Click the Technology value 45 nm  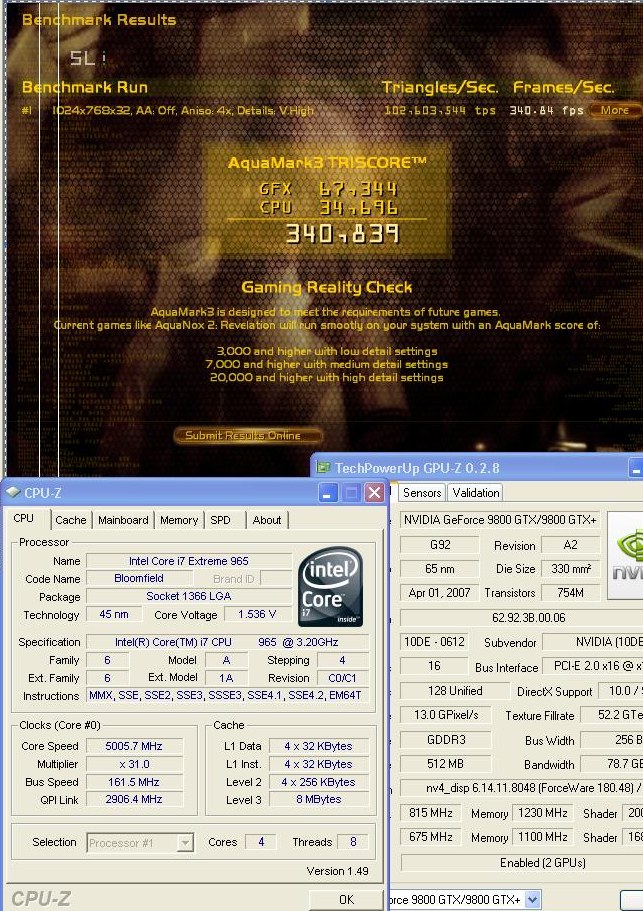(x=114, y=614)
